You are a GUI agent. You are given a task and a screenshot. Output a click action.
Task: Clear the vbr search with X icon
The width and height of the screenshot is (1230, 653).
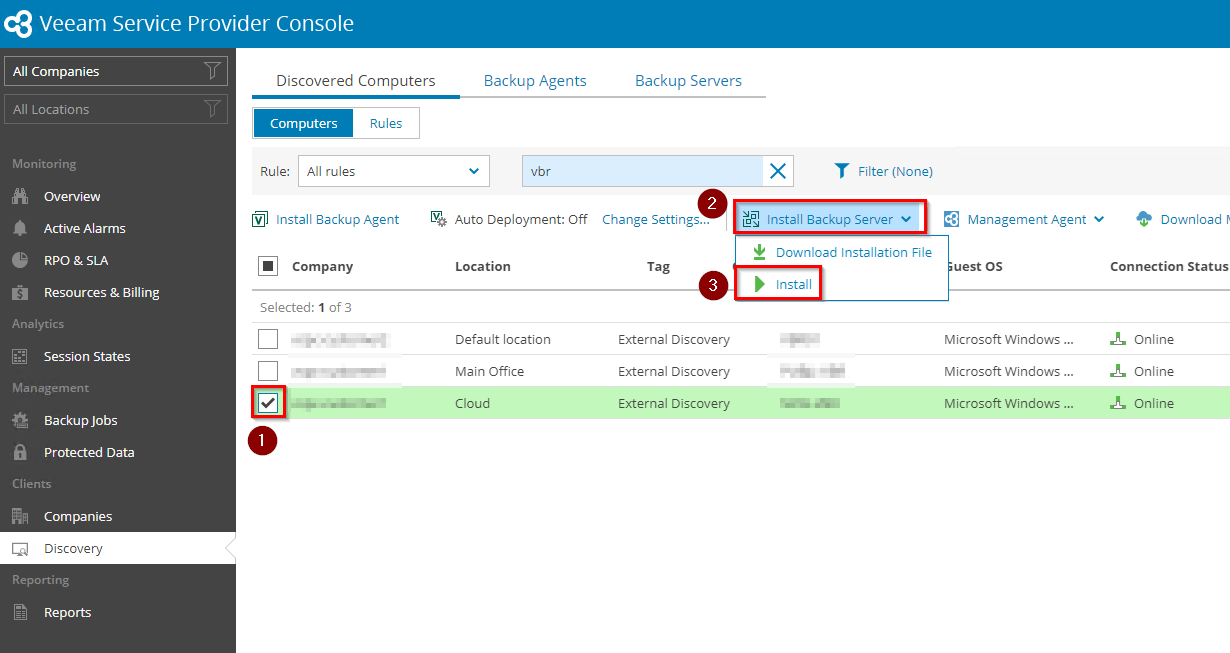[x=777, y=171]
